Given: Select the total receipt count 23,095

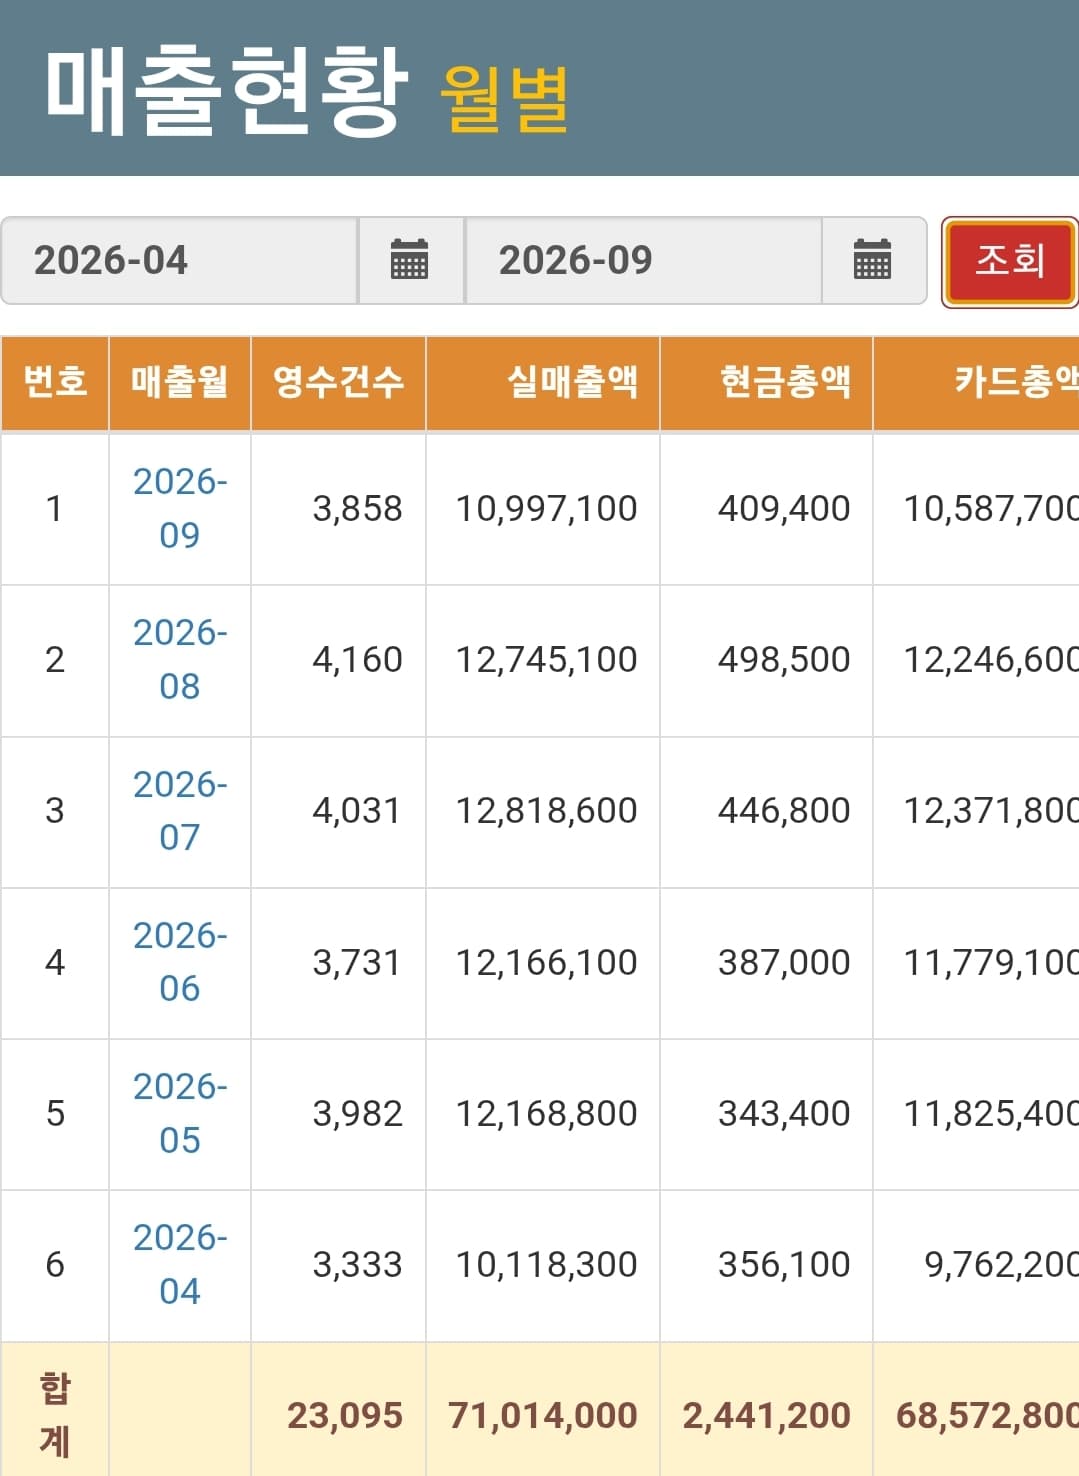Looking at the screenshot, I should coord(345,1416).
